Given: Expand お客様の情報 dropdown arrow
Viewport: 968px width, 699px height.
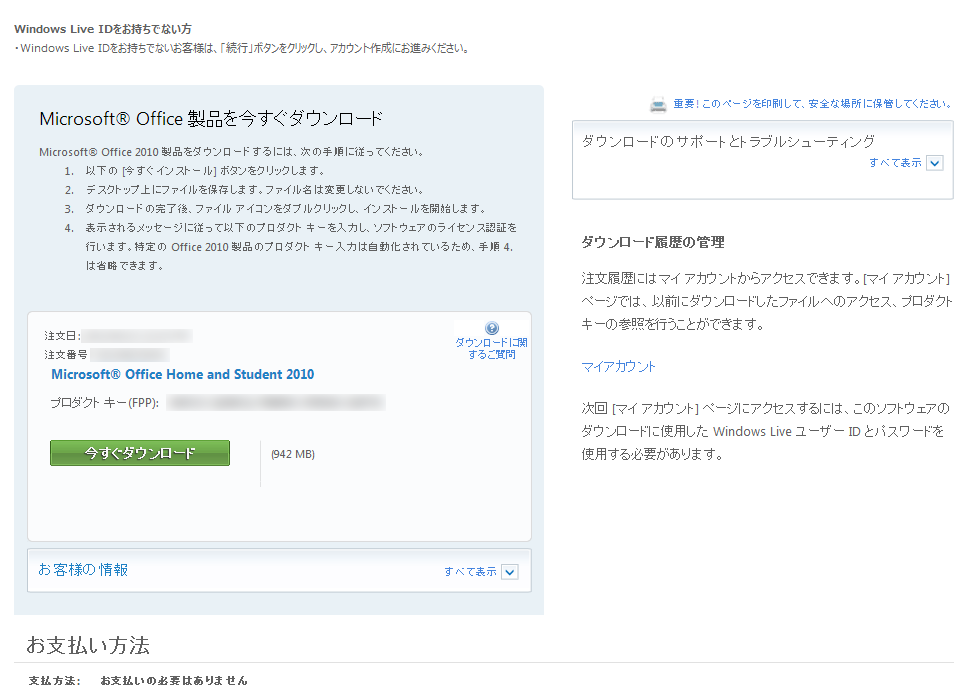Looking at the screenshot, I should [510, 572].
